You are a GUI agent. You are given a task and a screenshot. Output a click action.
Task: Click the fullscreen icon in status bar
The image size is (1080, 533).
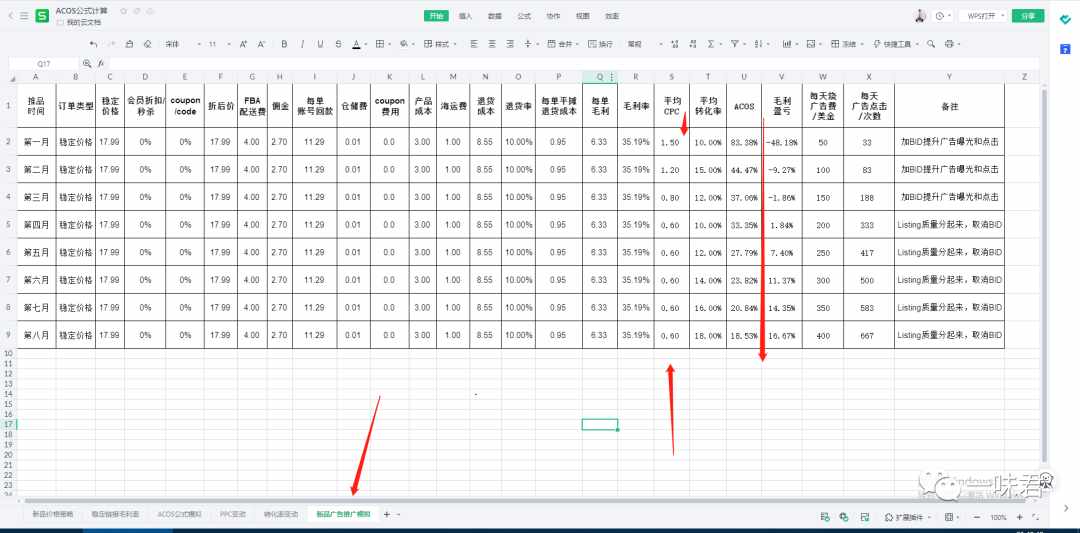click(x=1035, y=516)
